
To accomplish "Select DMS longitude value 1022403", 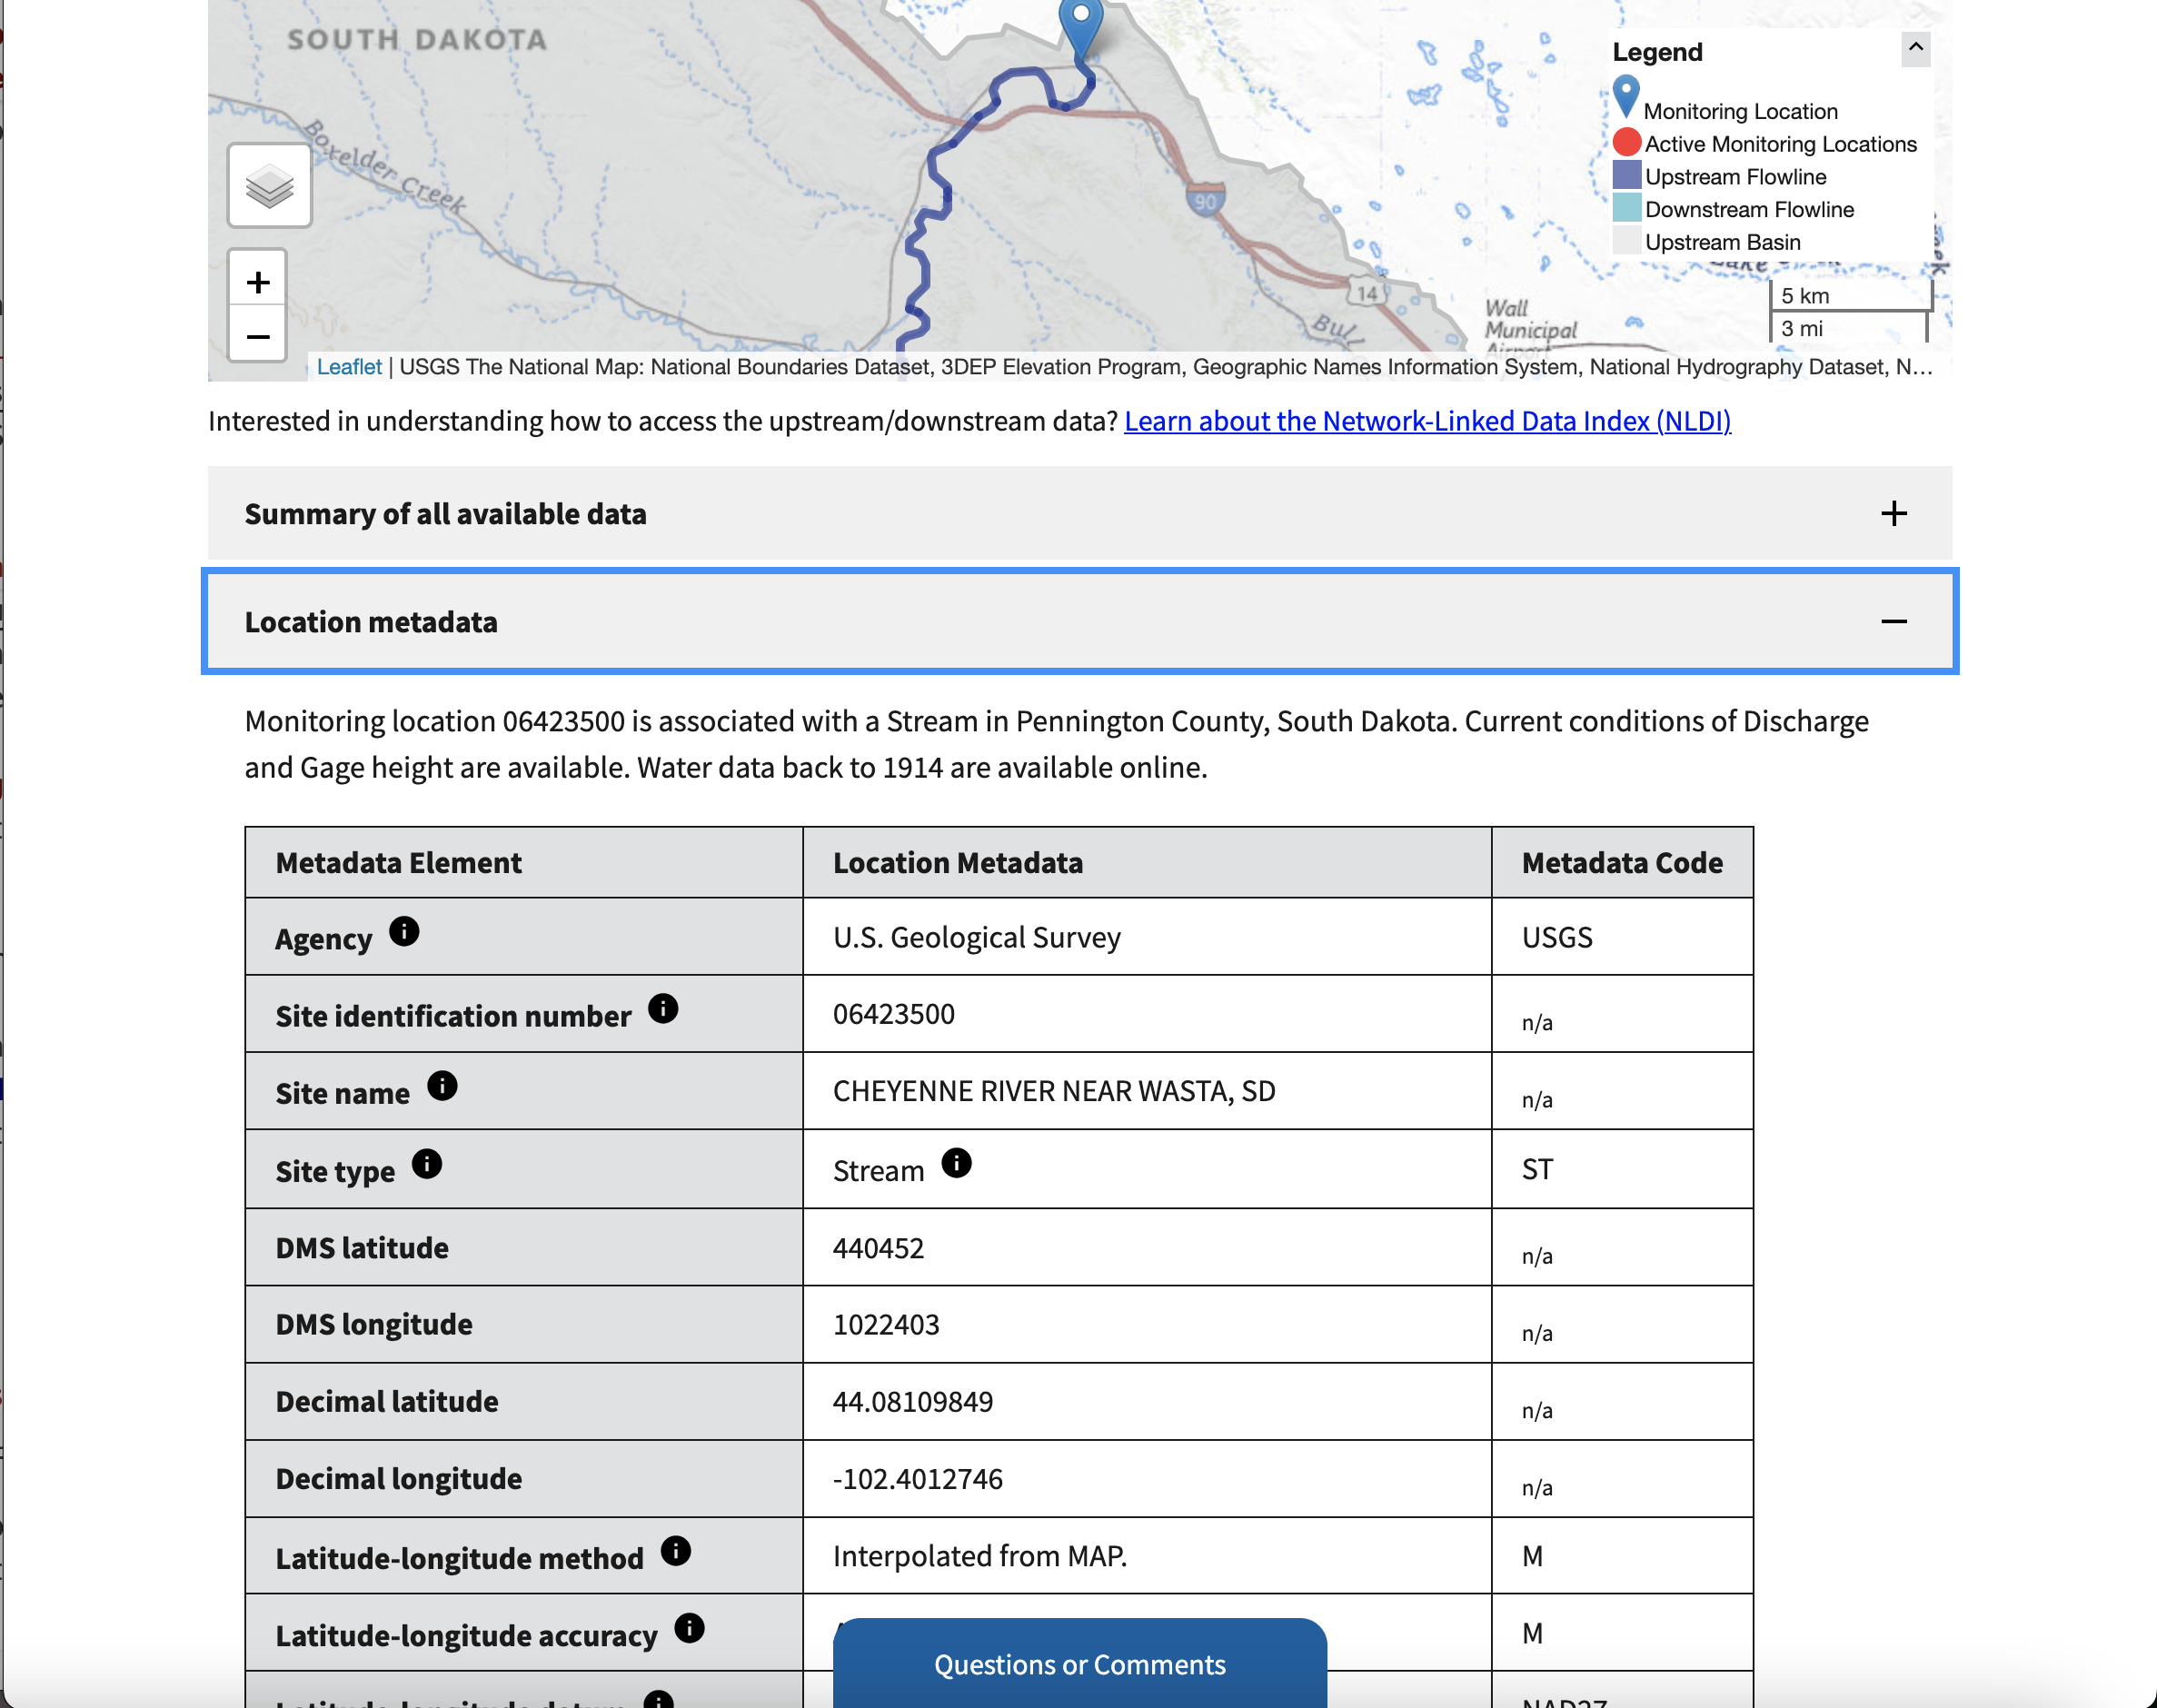I will [886, 1324].
